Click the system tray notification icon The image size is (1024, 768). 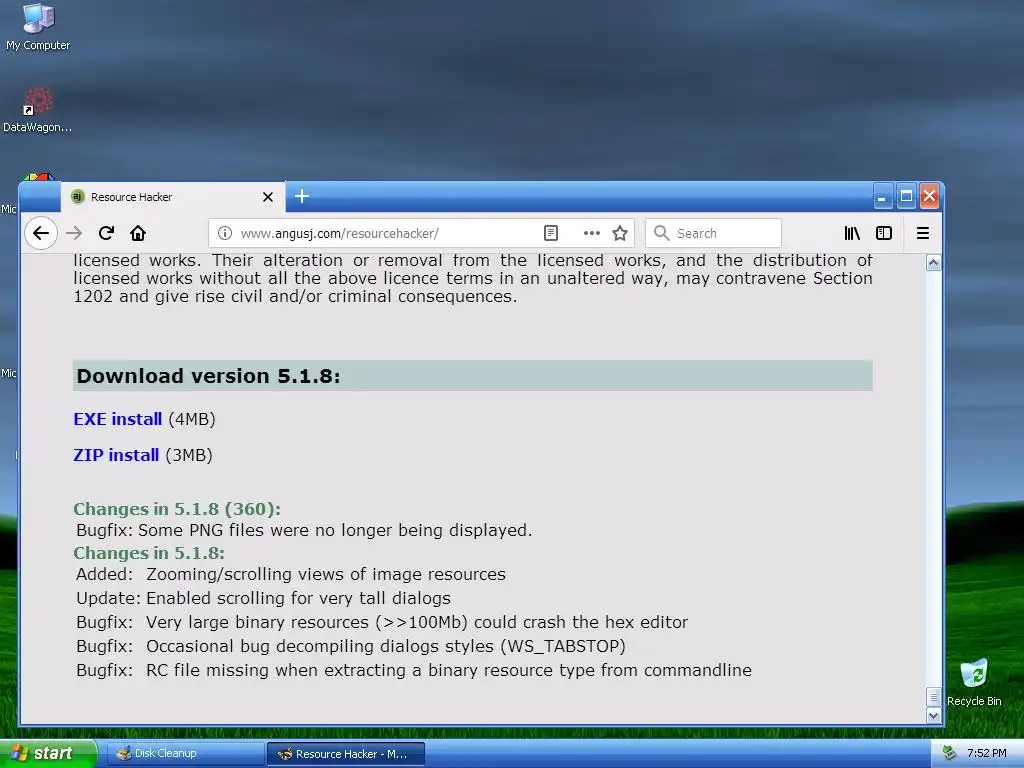point(949,753)
